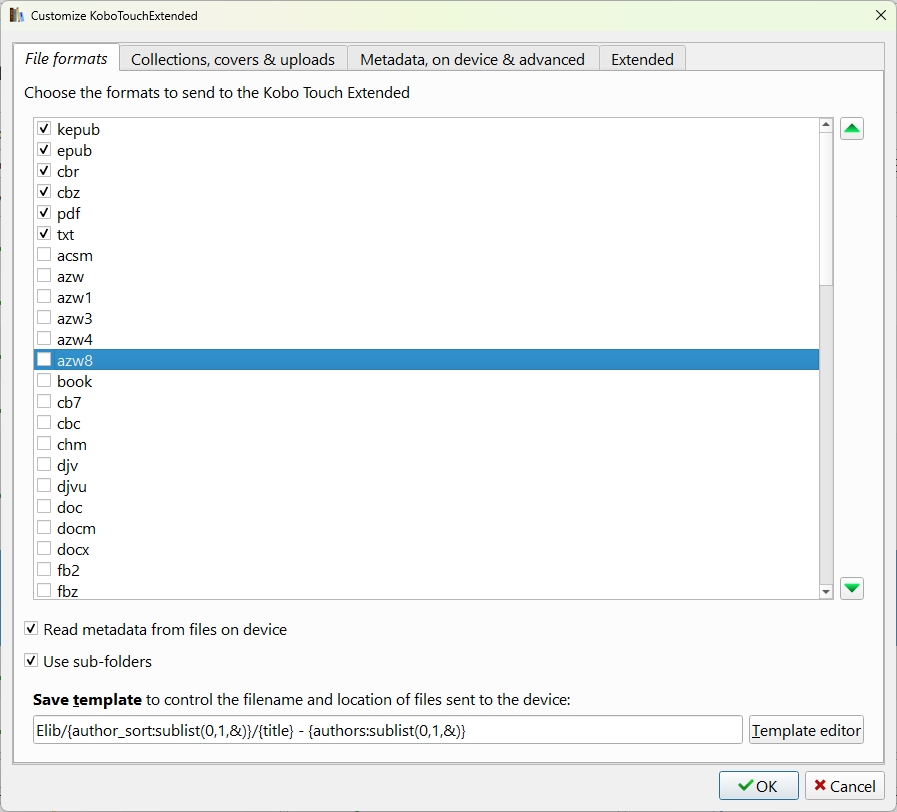Click the format list scrollbar down arrow
The image size is (897, 812).
click(x=825, y=592)
